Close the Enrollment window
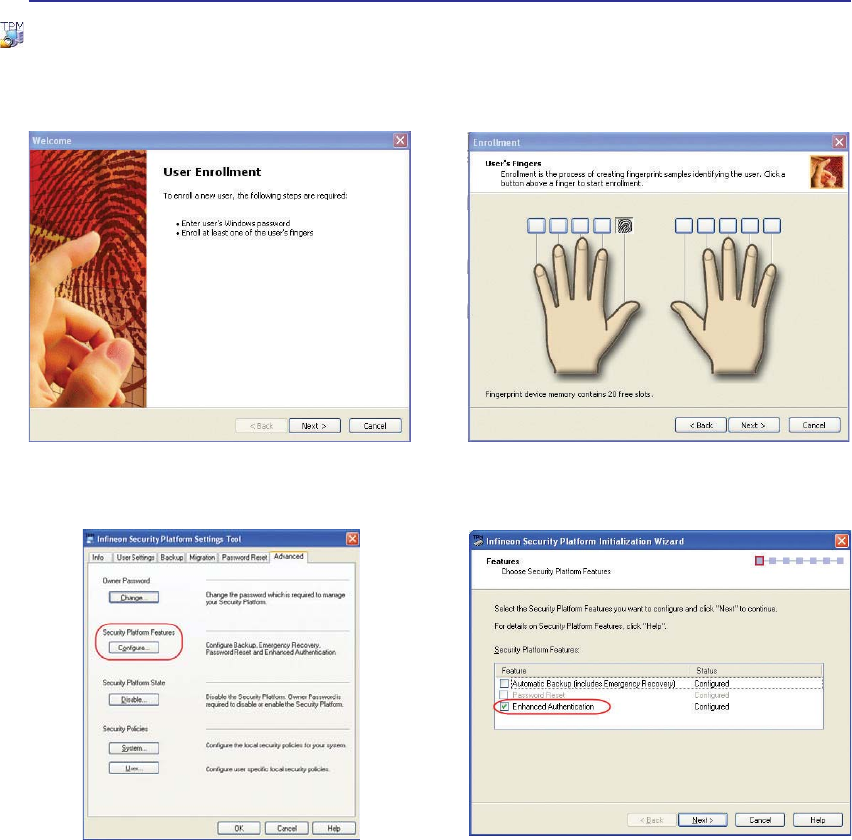Viewport: 852px width, 840px height. click(839, 142)
